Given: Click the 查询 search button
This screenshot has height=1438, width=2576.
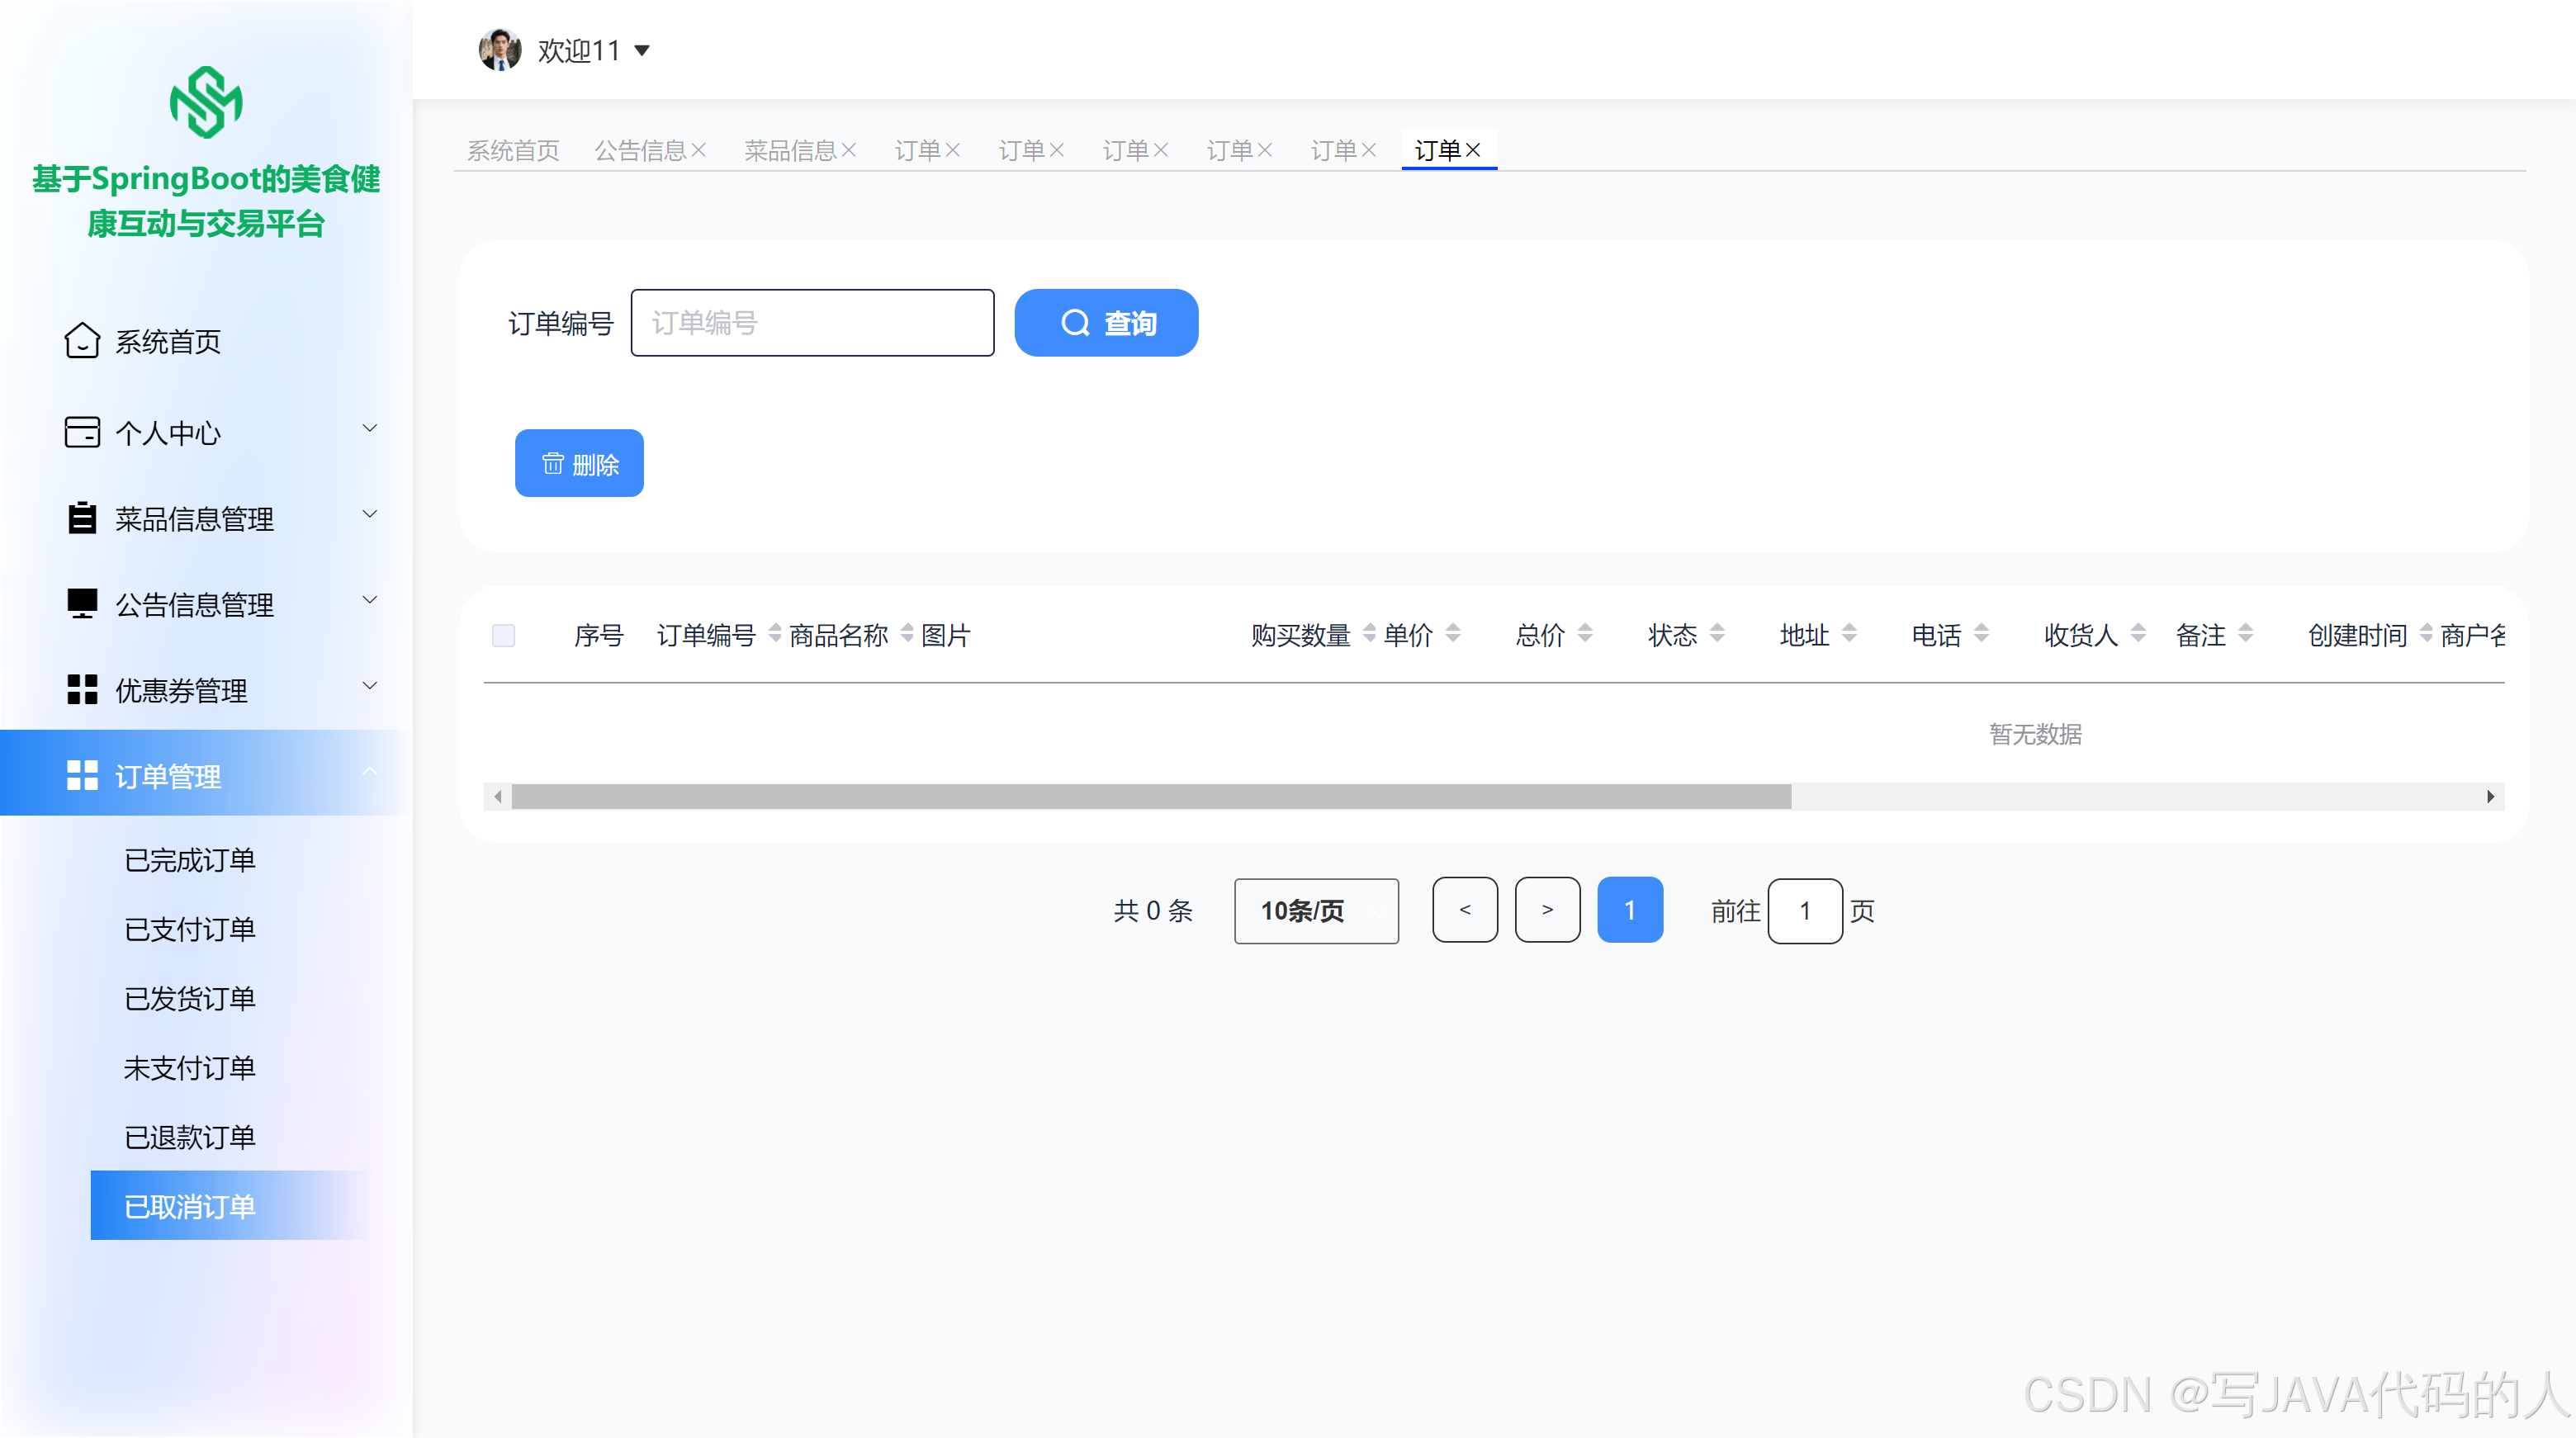Looking at the screenshot, I should click(1106, 323).
